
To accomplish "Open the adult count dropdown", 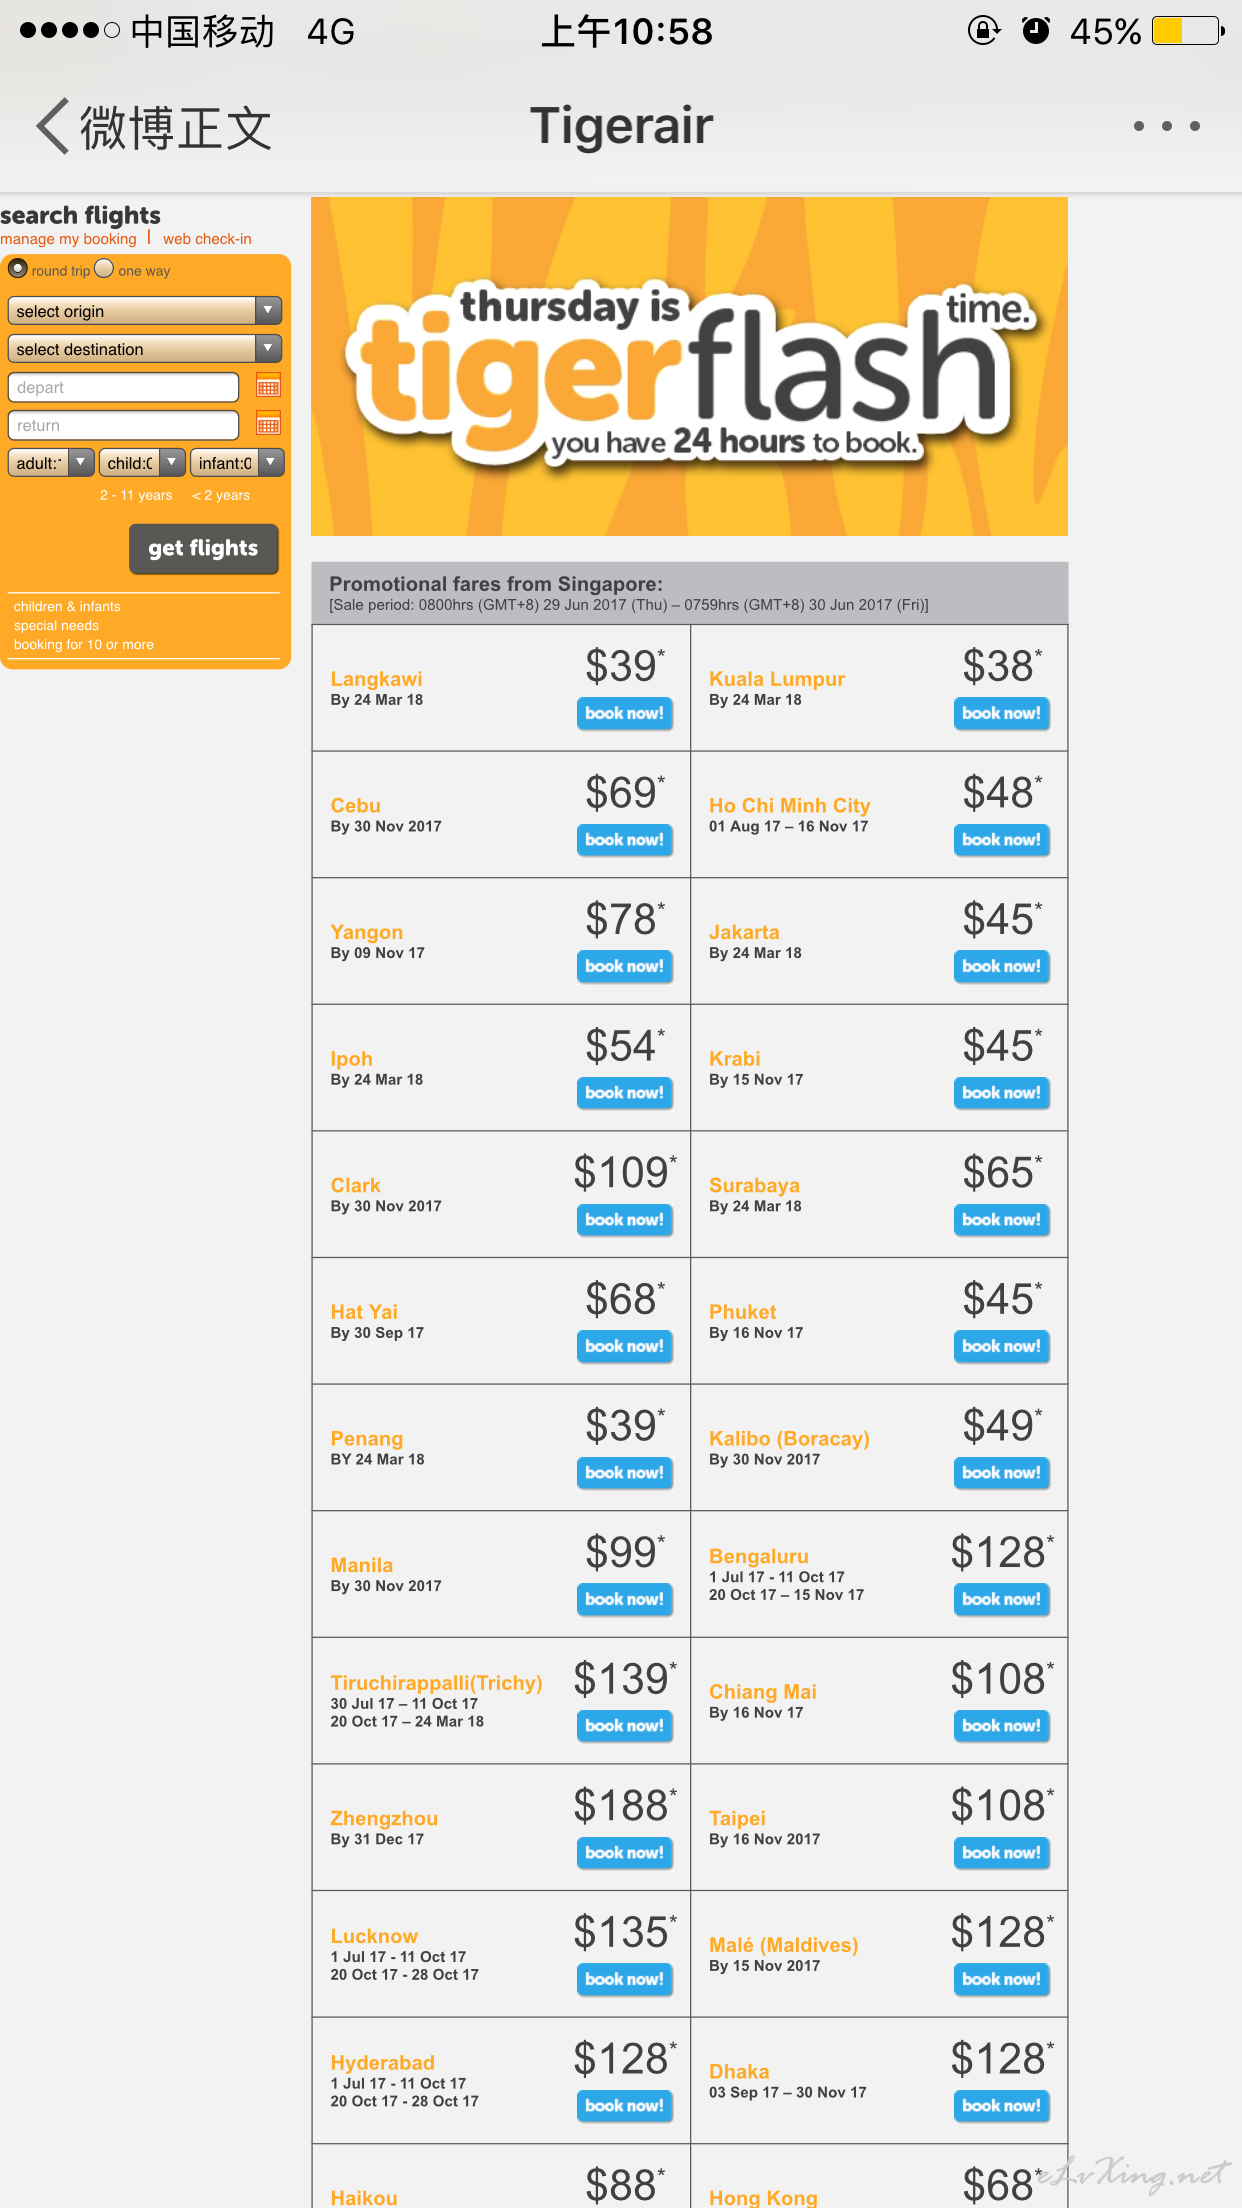I will point(51,463).
